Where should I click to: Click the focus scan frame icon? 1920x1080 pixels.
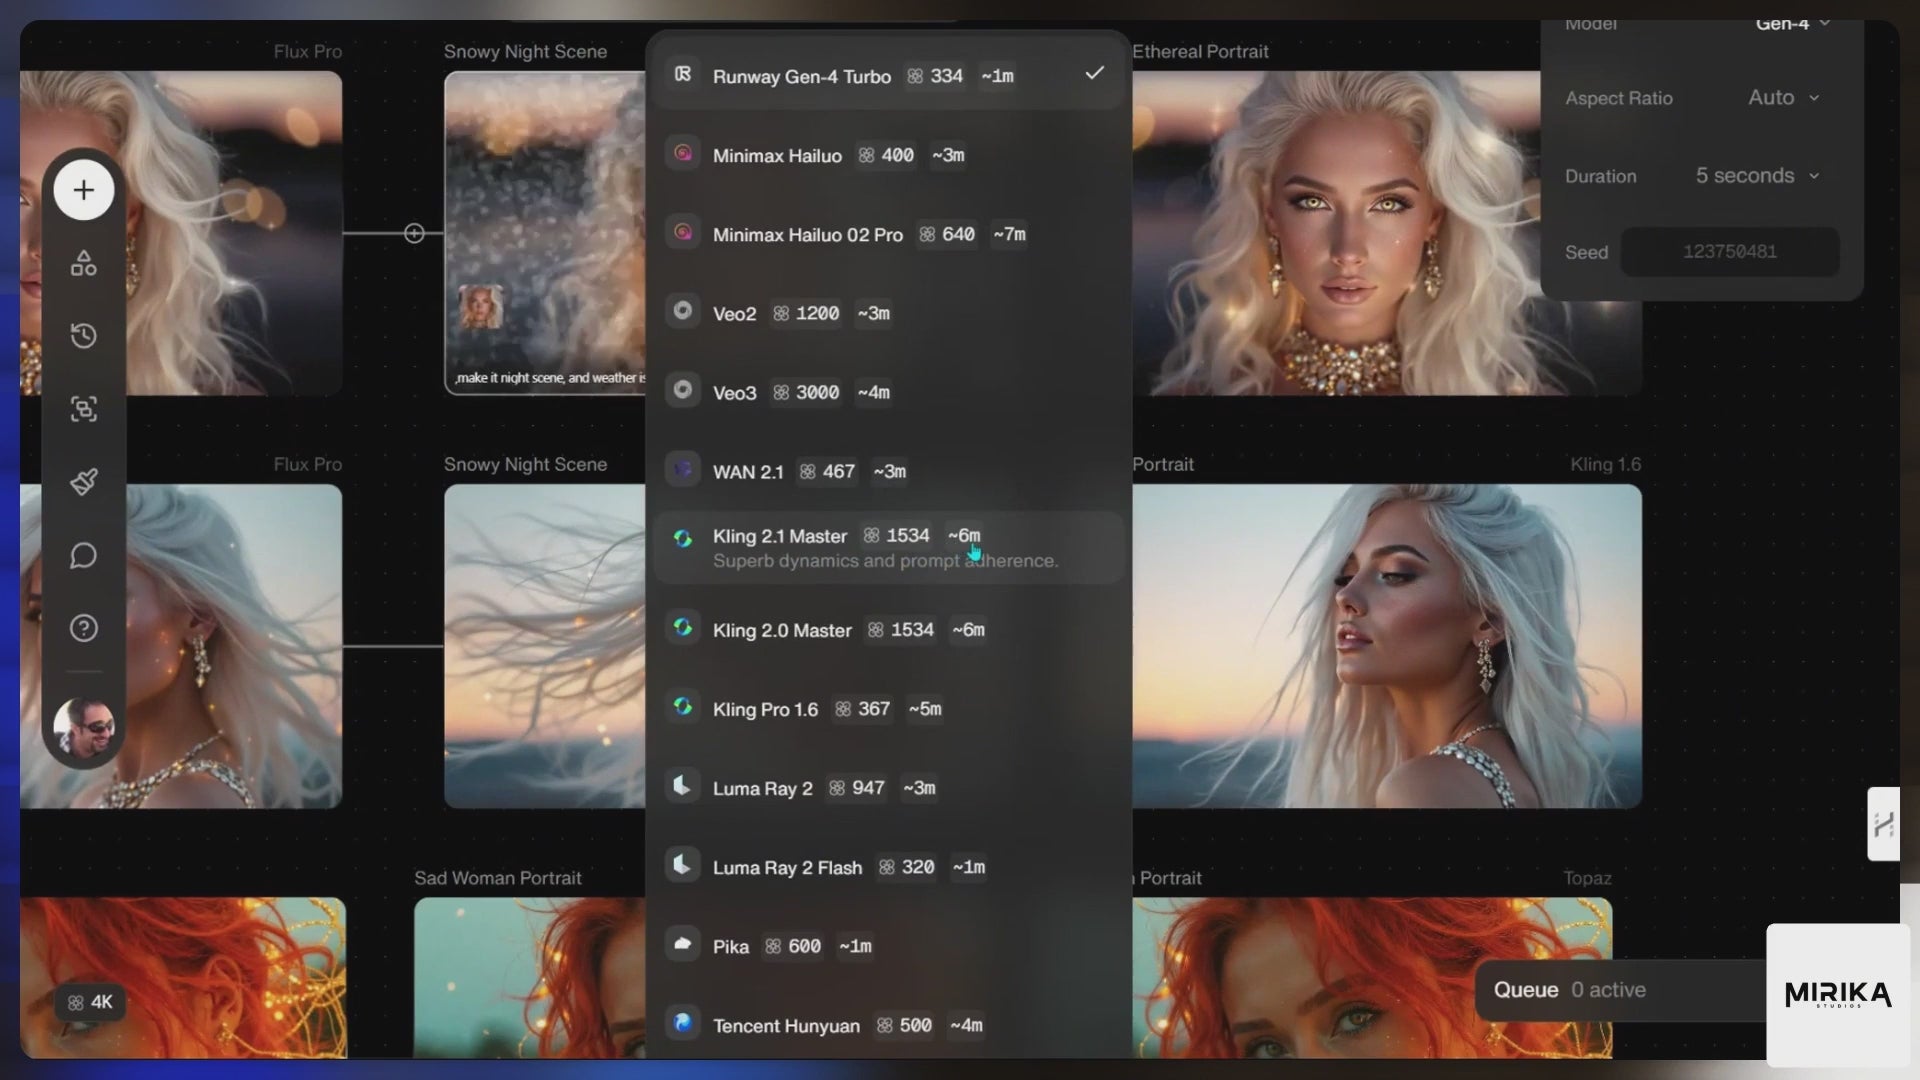[x=84, y=409]
